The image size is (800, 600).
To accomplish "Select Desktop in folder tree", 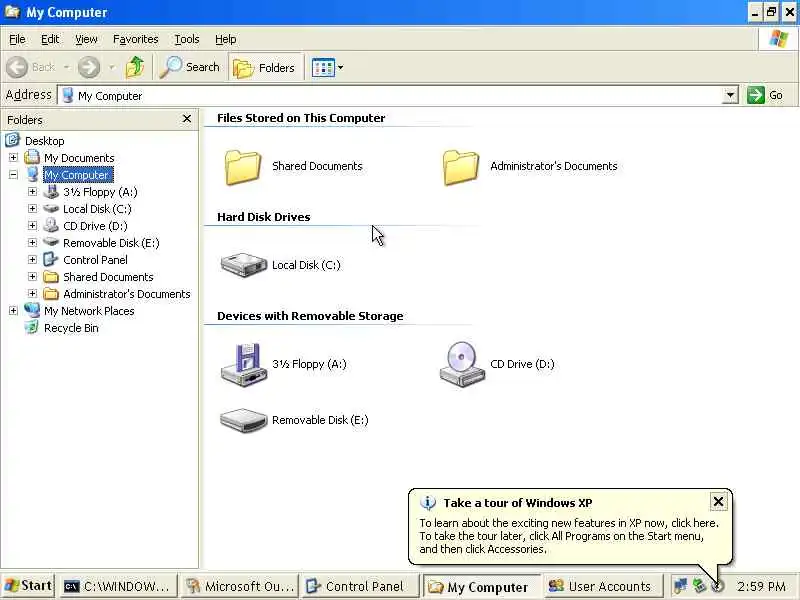I will tap(44, 141).
